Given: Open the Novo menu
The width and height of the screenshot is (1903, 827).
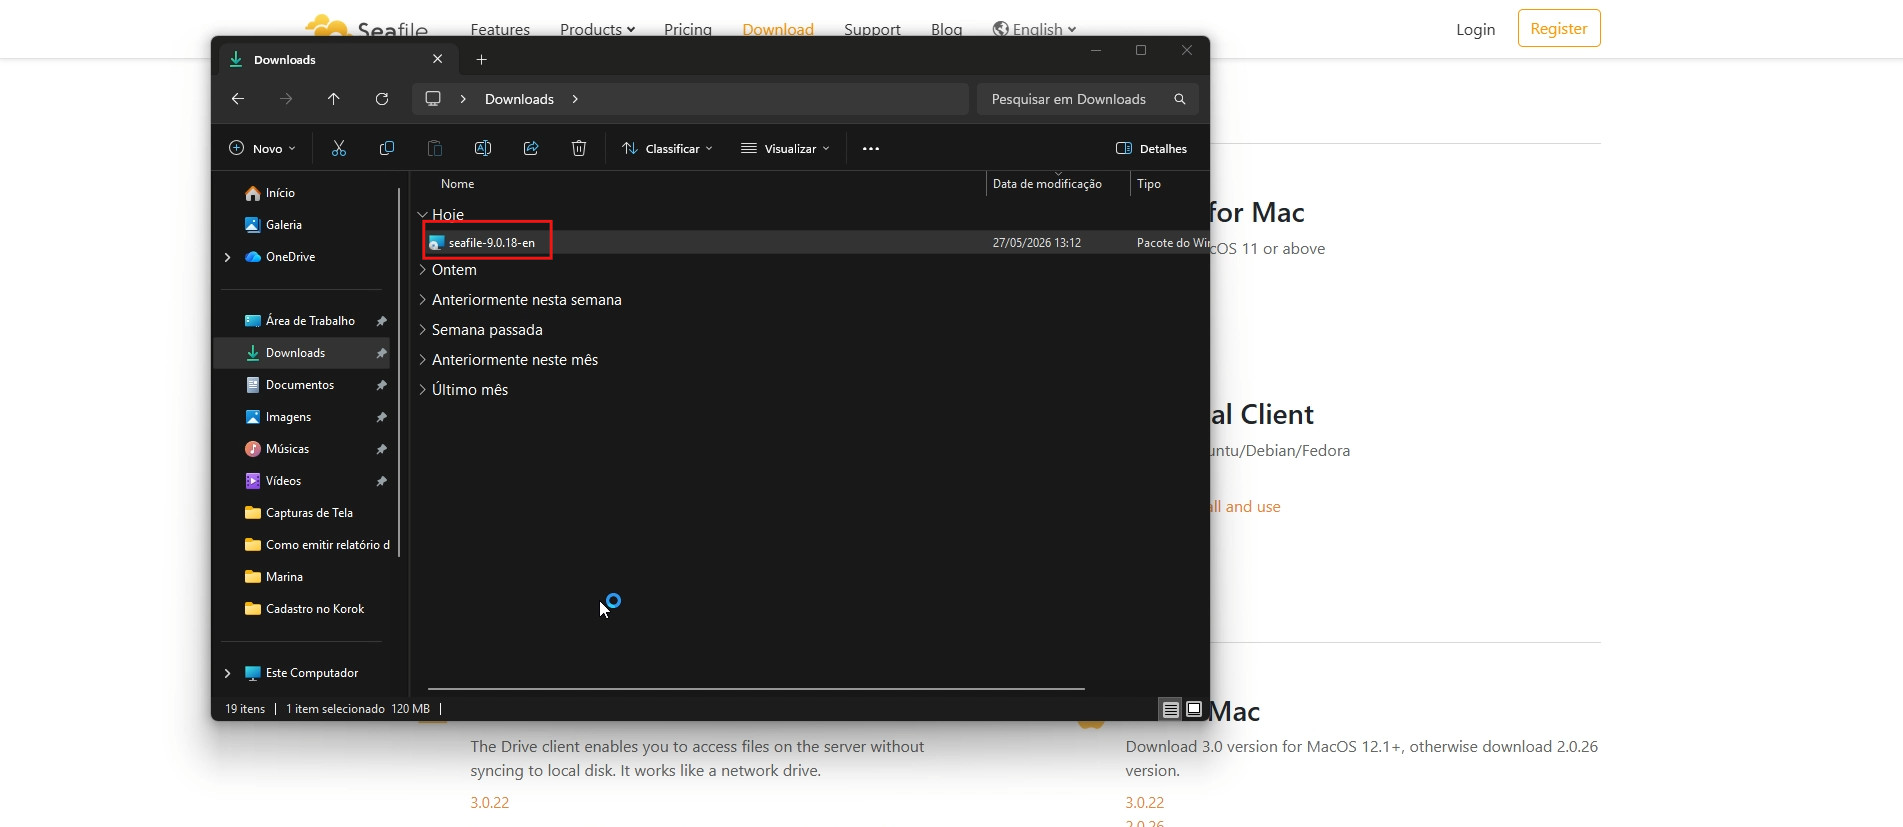Looking at the screenshot, I should click(x=262, y=148).
